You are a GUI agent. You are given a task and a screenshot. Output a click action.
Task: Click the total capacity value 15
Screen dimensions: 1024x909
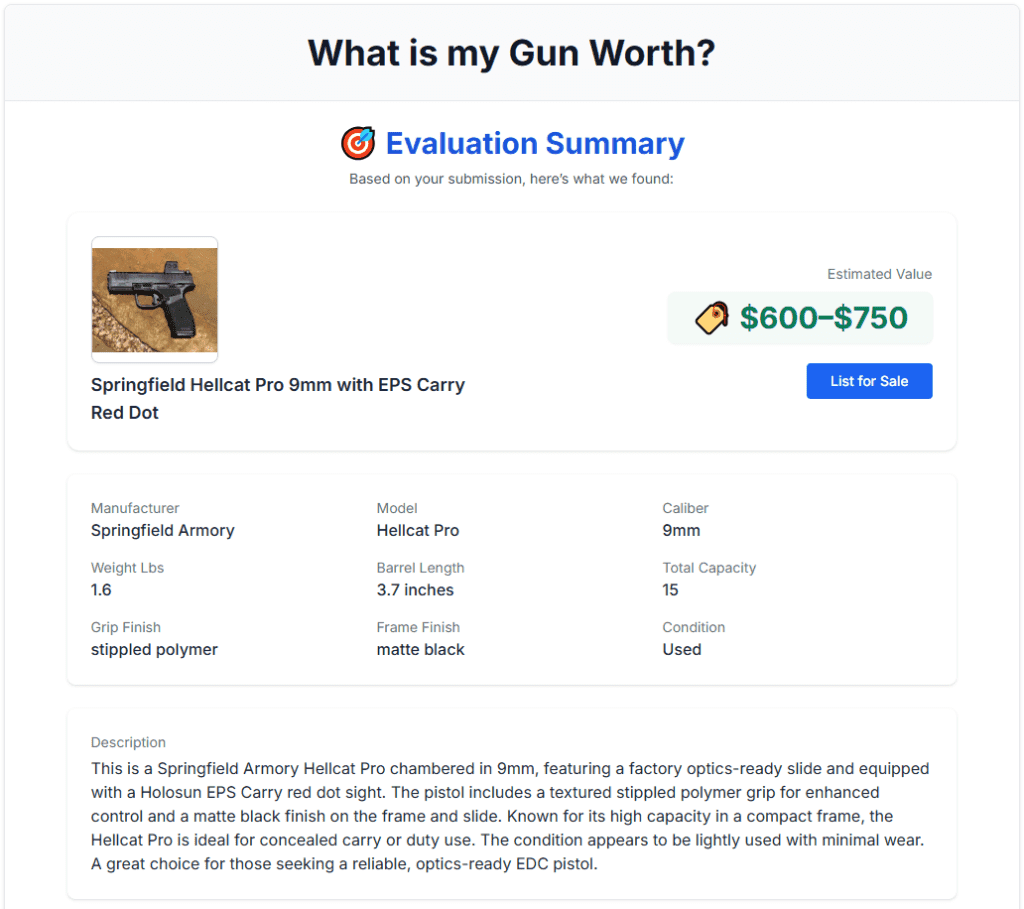(670, 590)
